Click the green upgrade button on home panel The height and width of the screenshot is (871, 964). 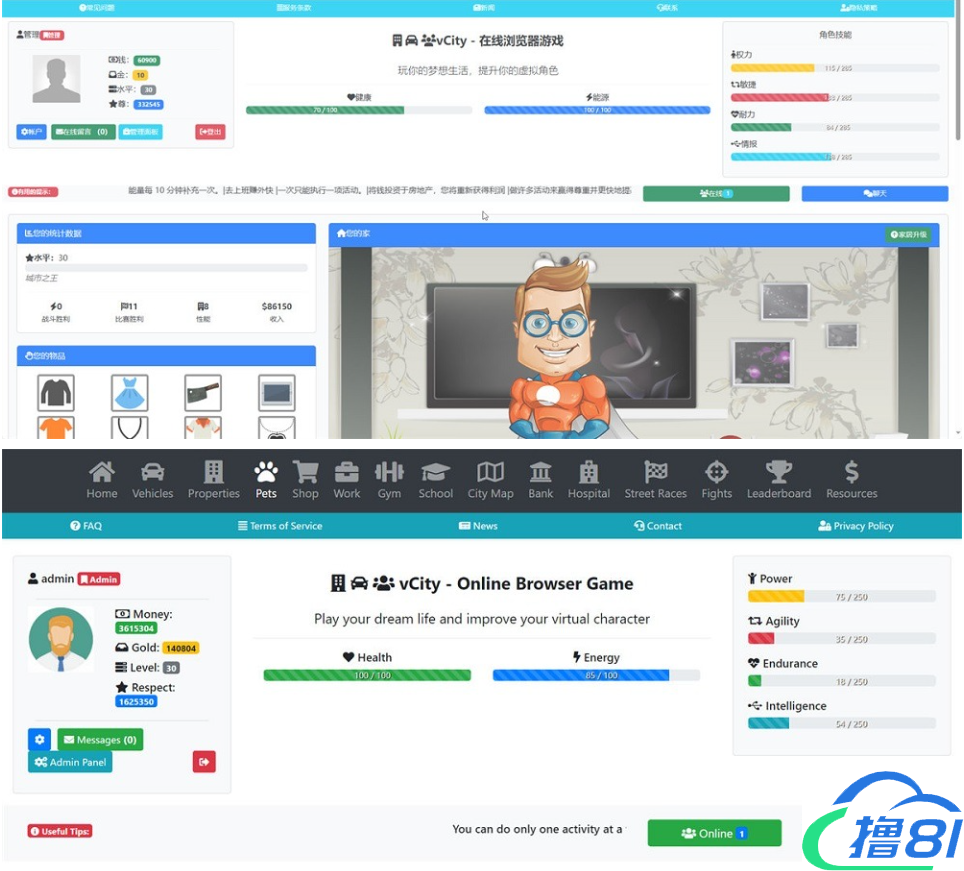(909, 234)
